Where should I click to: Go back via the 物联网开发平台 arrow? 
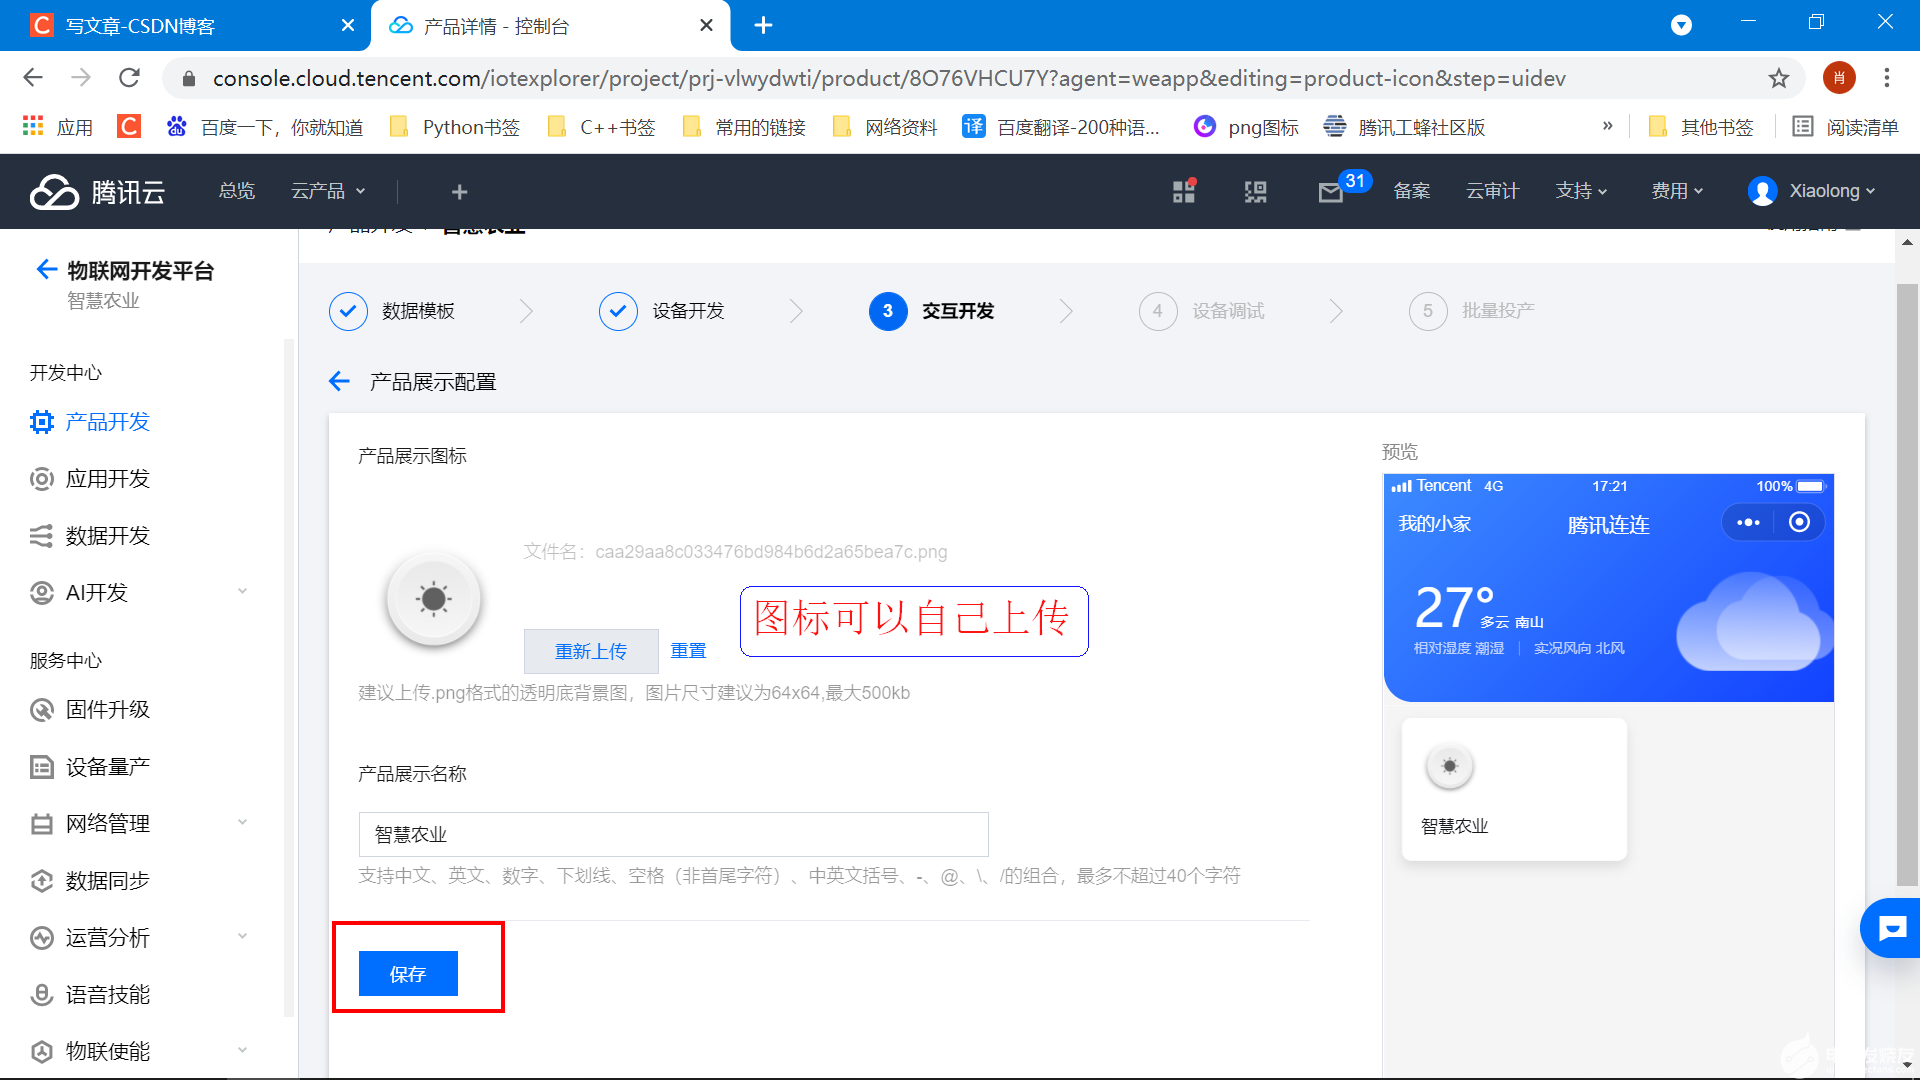45,269
